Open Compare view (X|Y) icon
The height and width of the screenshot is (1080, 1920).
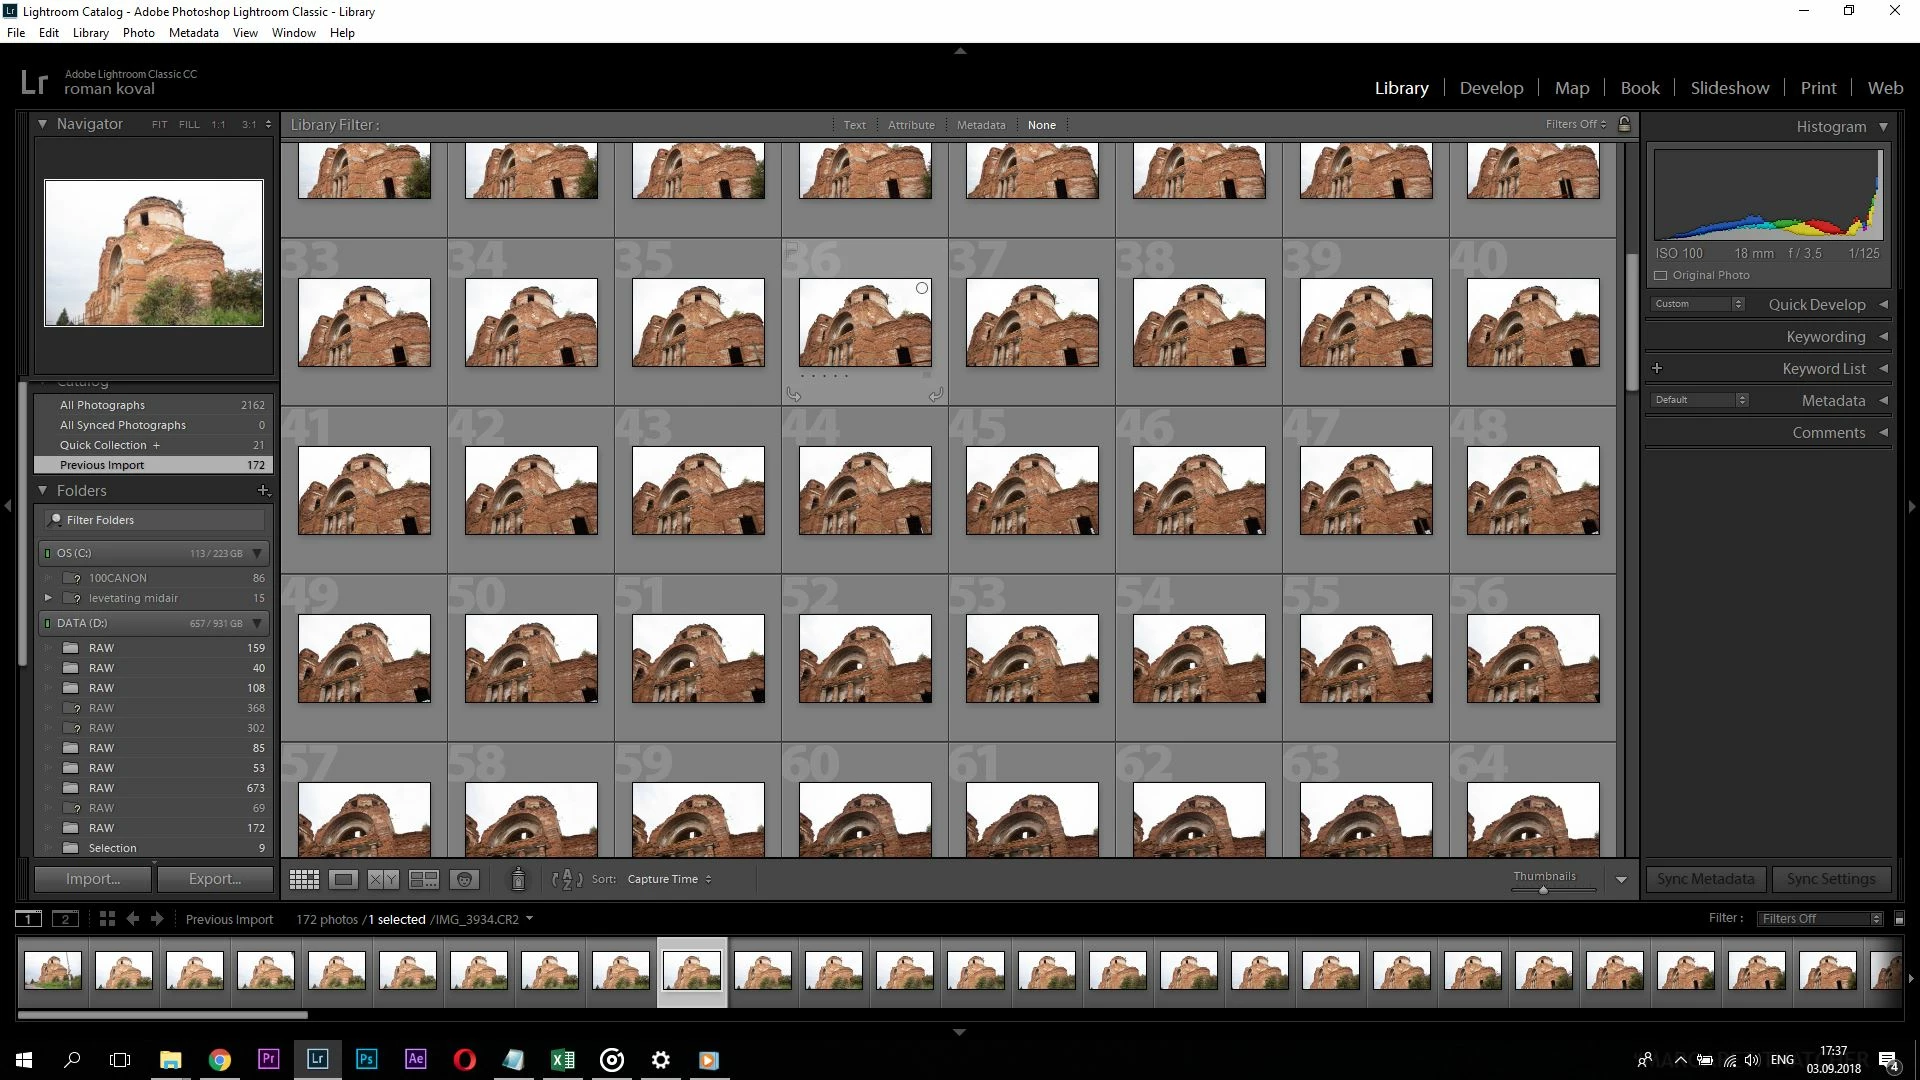[x=383, y=880]
